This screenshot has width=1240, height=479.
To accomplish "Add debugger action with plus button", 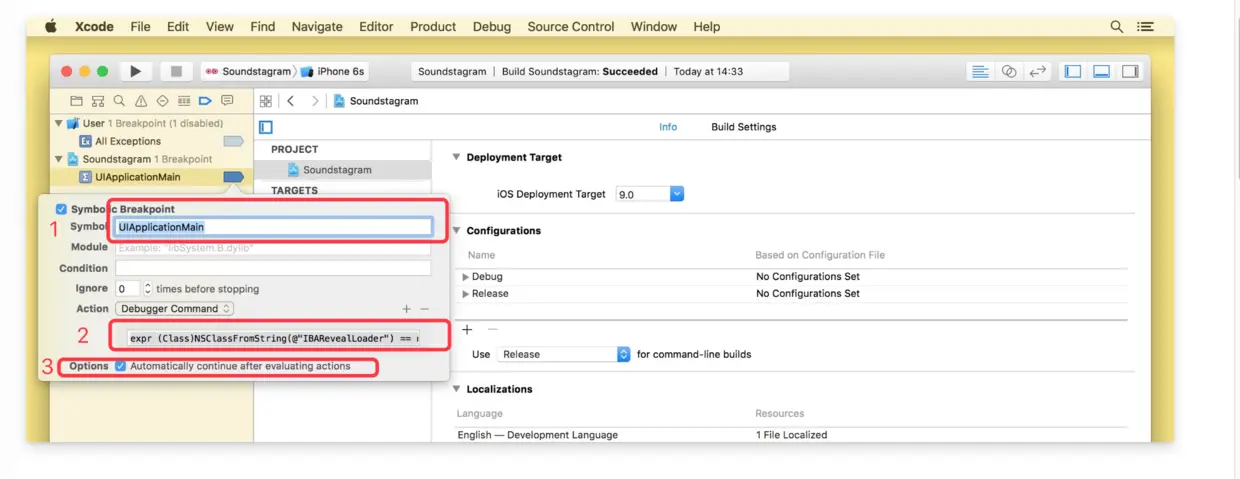I will [x=406, y=309].
